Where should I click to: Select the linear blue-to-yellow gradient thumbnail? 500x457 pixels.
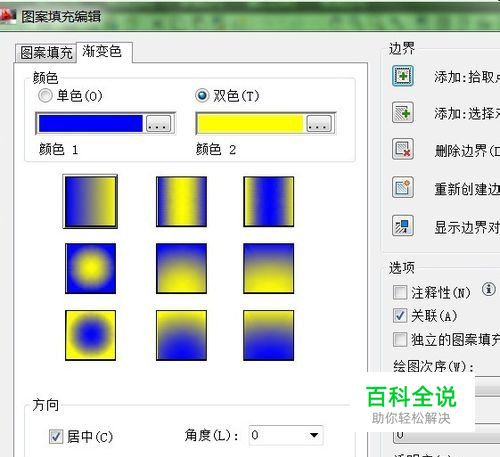click(x=90, y=202)
